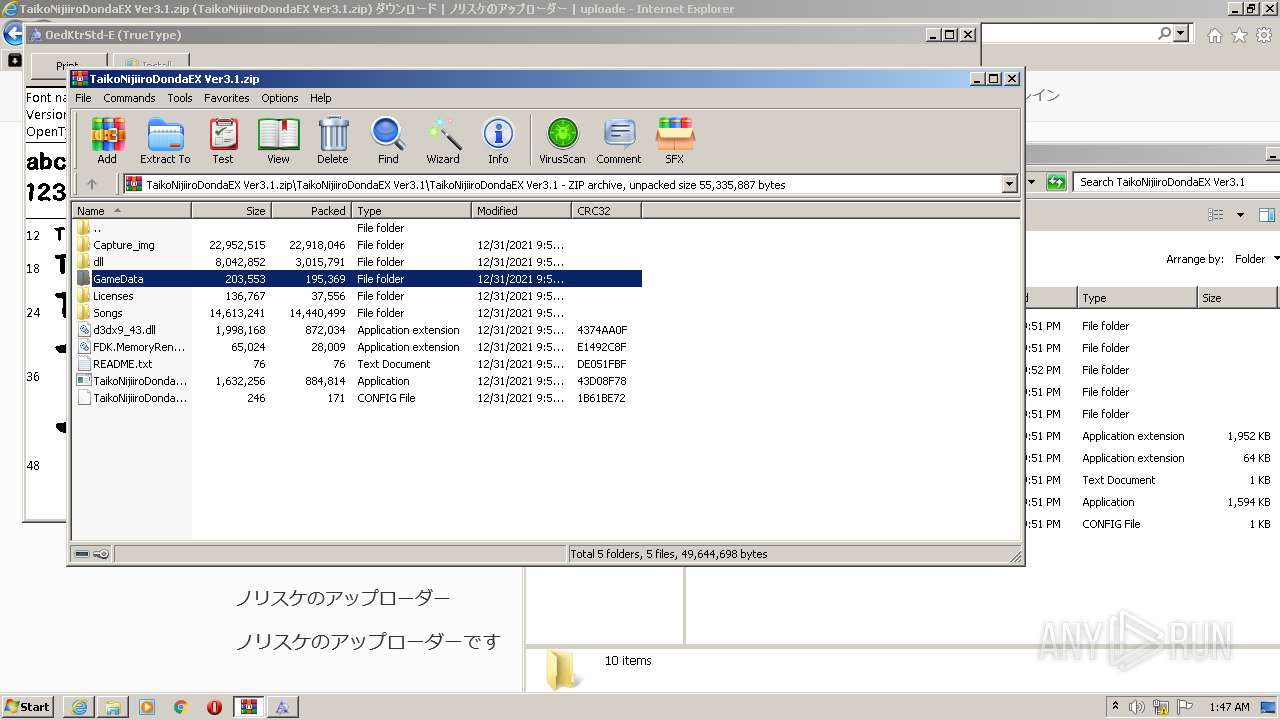Select the GameData folder row
The height and width of the screenshot is (720, 1280).
[x=357, y=279]
